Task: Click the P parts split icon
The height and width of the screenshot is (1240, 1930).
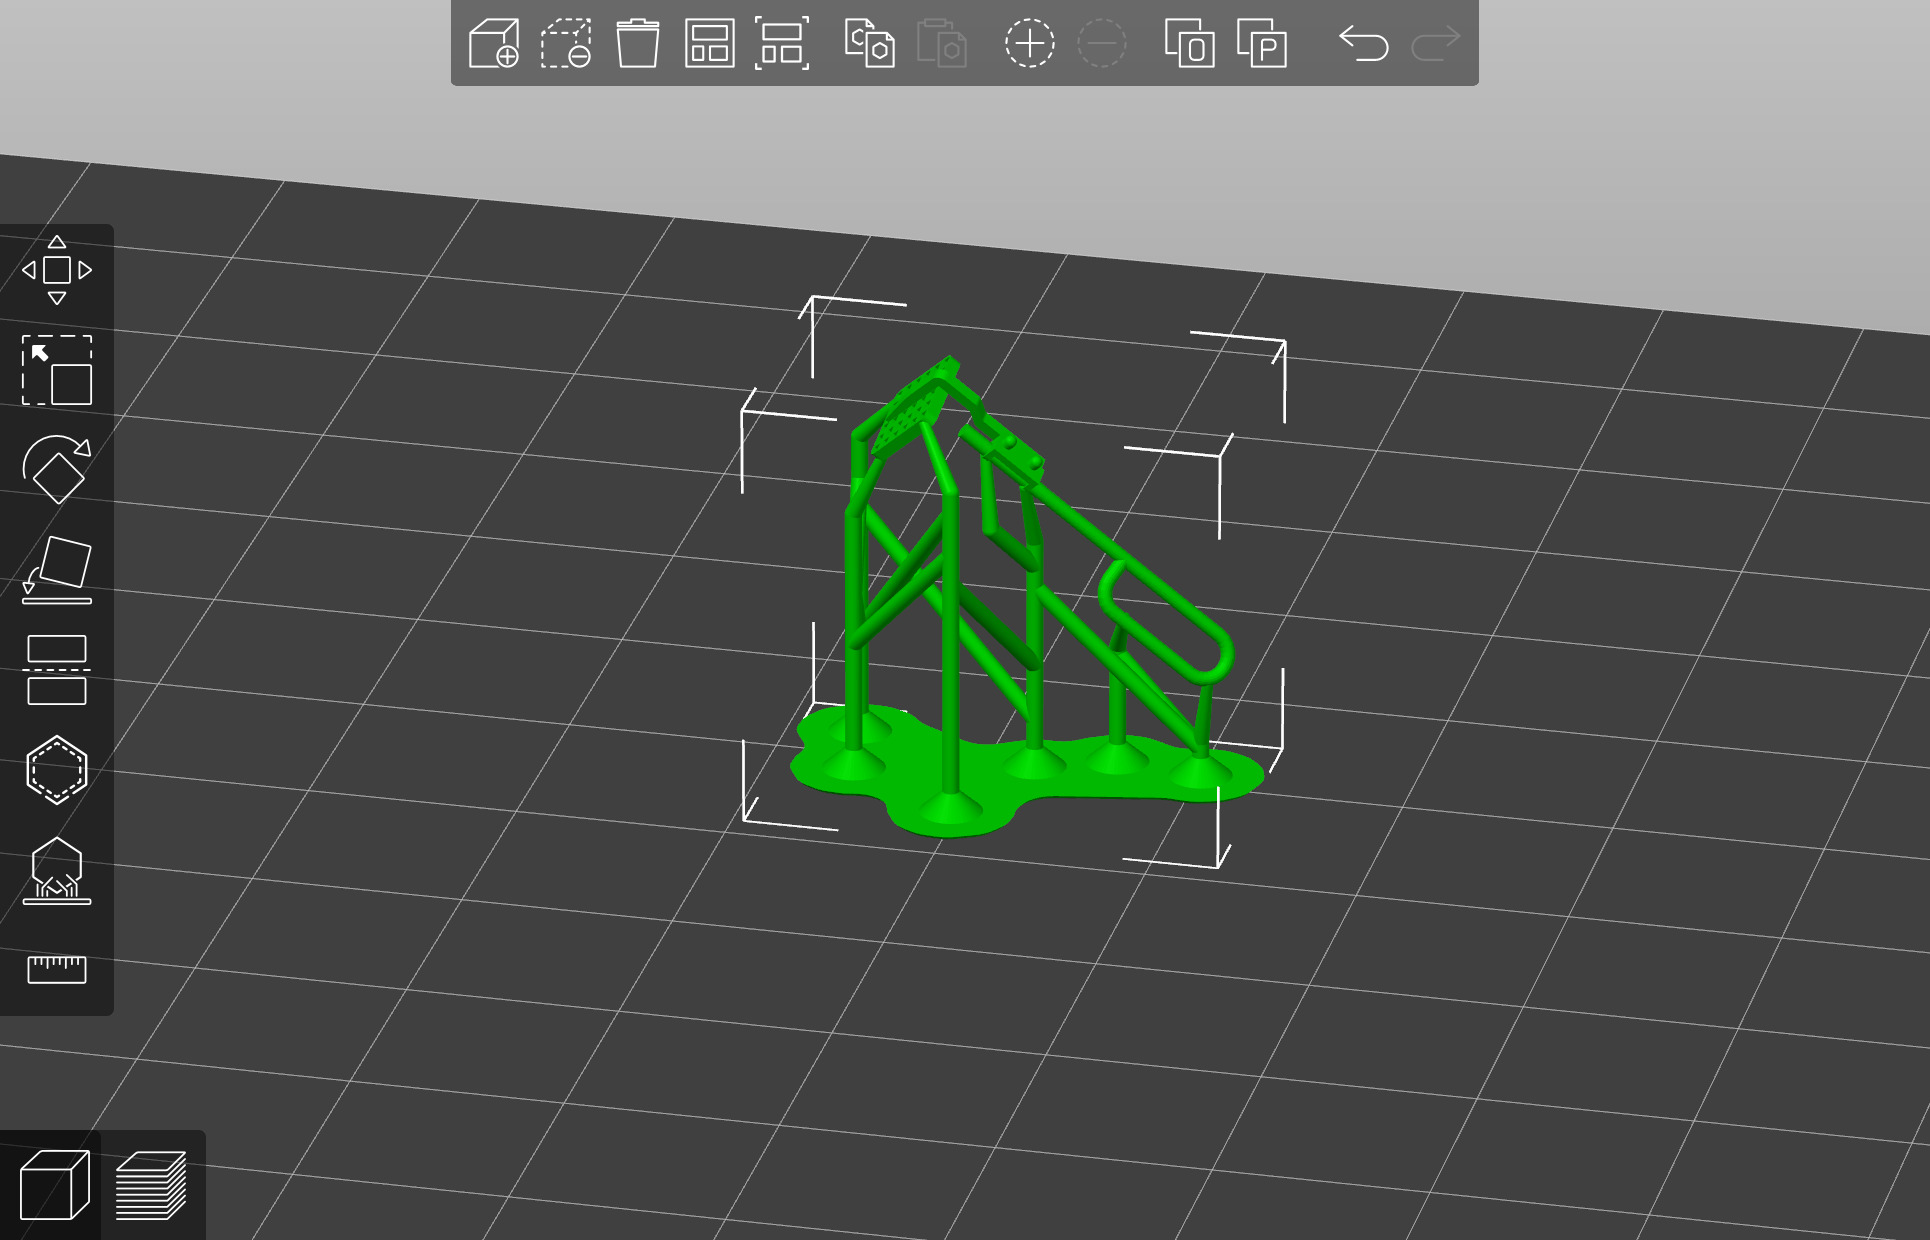Action: coord(1261,44)
